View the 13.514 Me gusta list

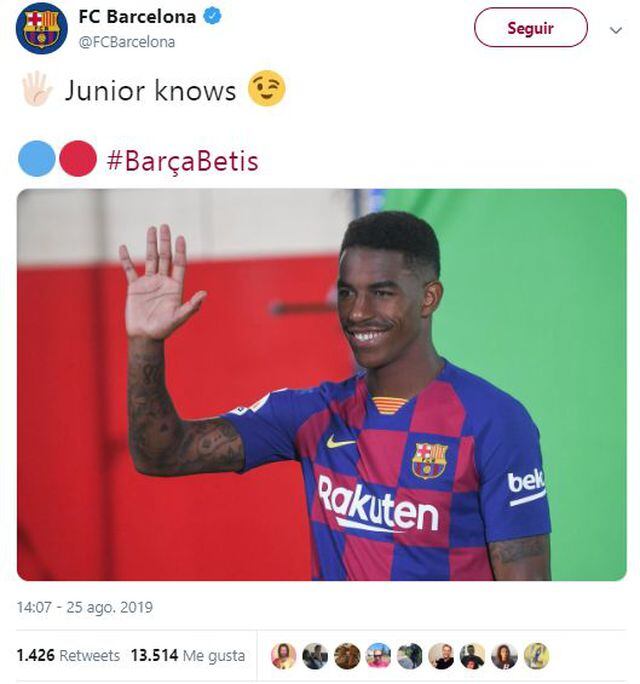(x=189, y=656)
